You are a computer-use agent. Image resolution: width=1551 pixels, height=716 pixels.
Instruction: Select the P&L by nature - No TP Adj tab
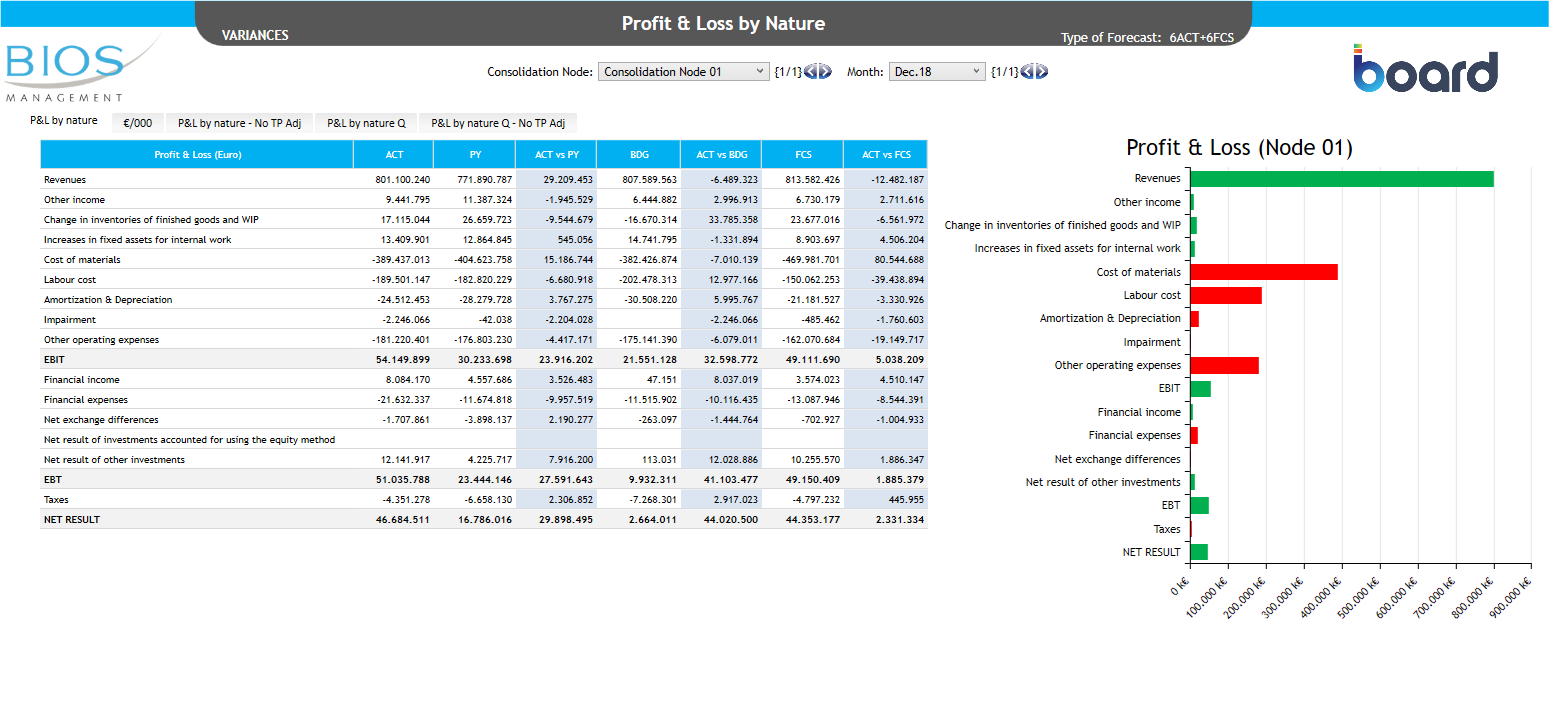pos(240,123)
